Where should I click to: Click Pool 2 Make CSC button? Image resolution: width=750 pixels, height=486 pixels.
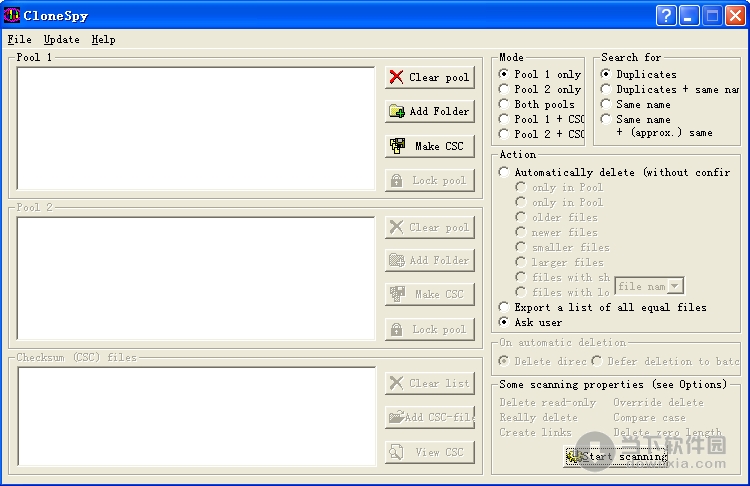(430, 294)
